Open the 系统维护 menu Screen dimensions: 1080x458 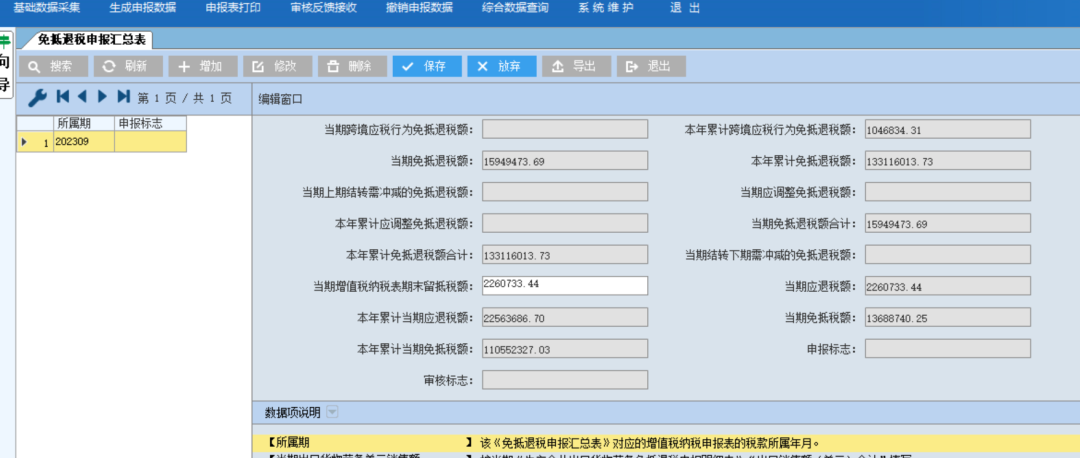[x=605, y=8]
